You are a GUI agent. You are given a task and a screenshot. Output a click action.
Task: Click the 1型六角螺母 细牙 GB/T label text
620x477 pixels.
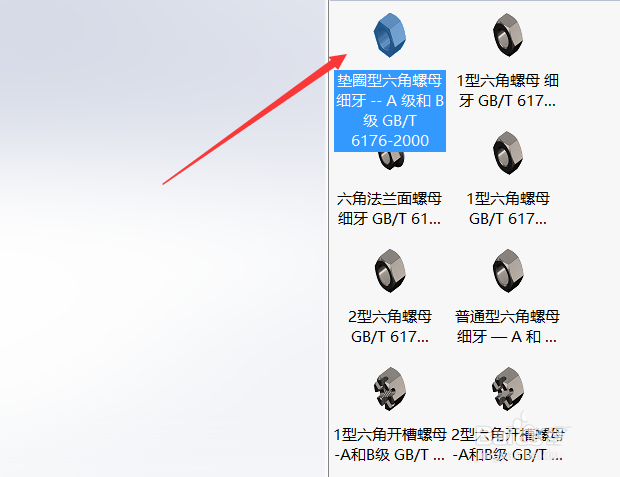508,91
